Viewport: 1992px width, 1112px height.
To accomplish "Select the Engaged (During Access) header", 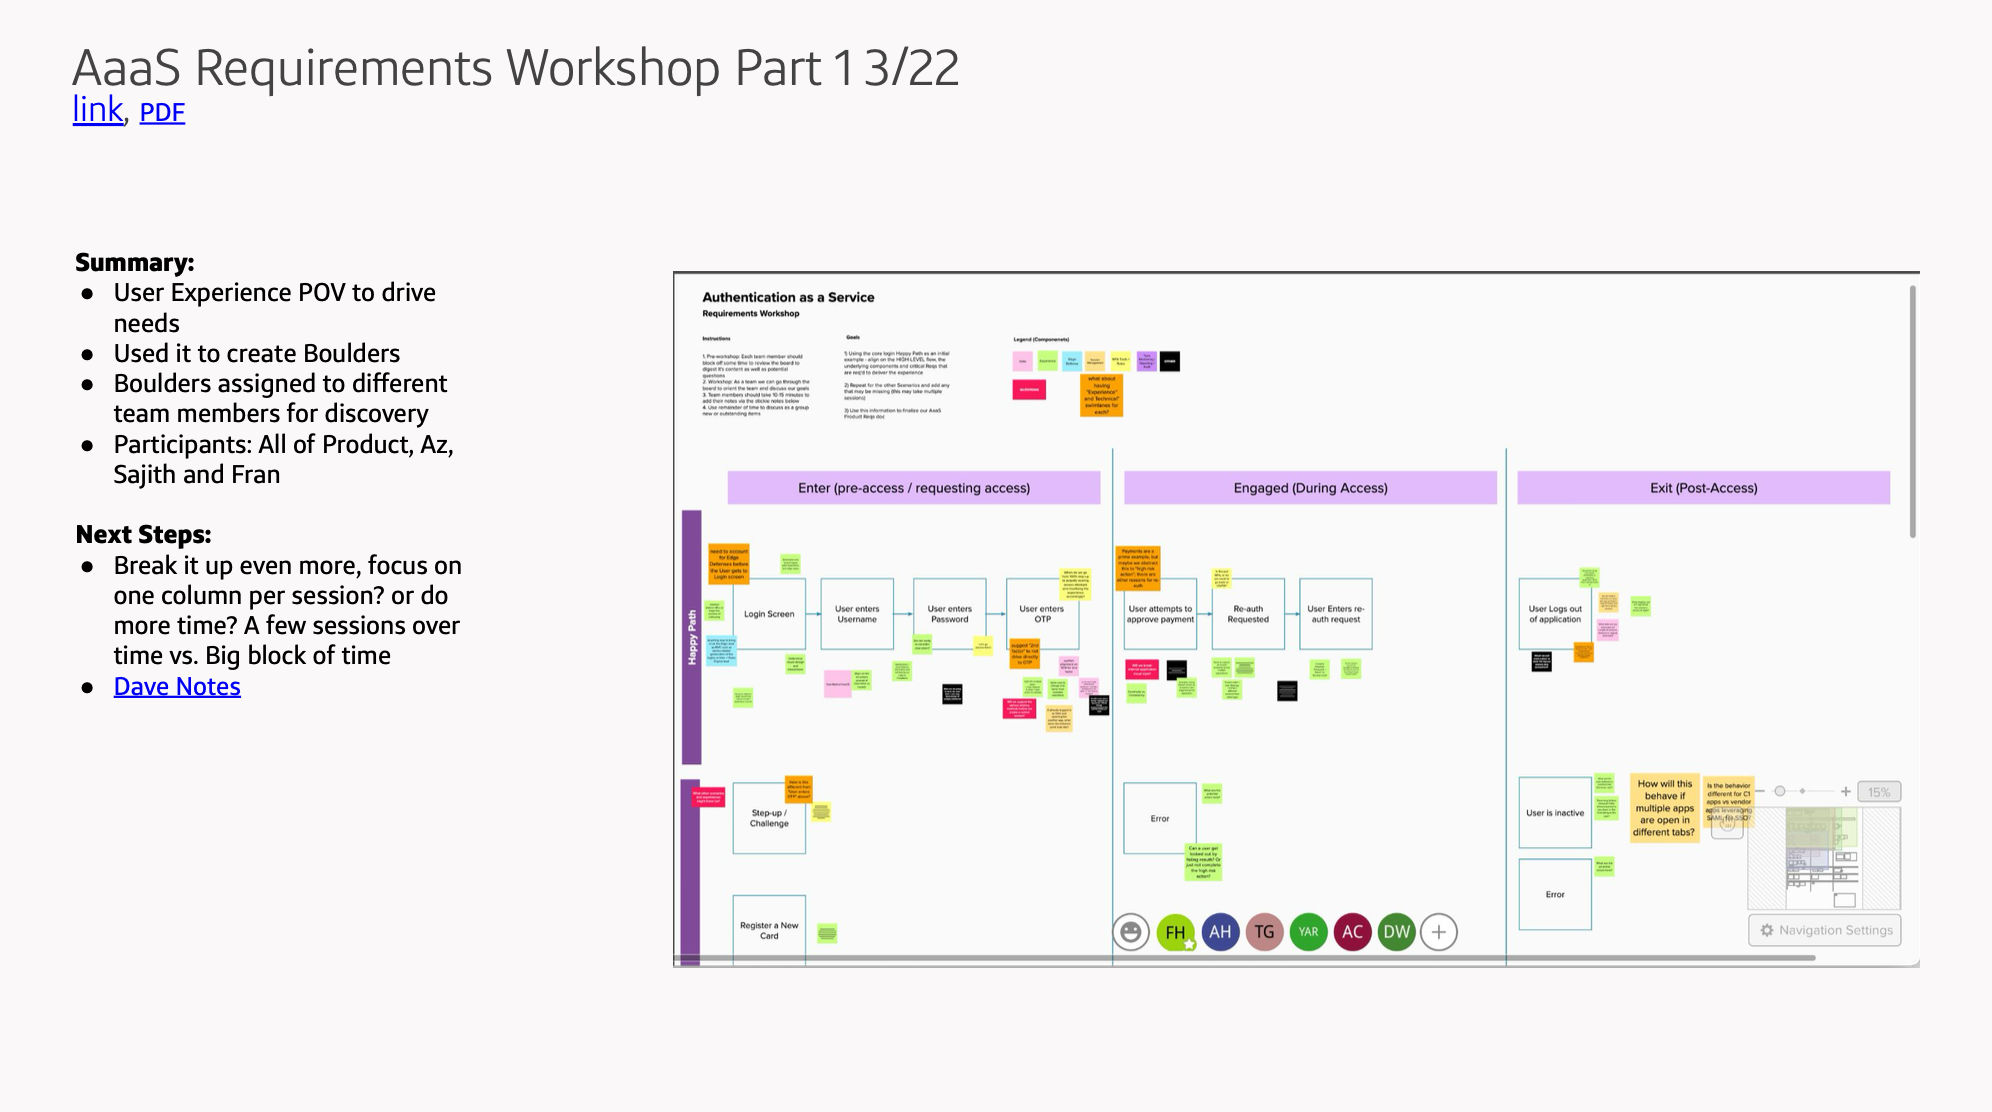I will tap(1310, 488).
